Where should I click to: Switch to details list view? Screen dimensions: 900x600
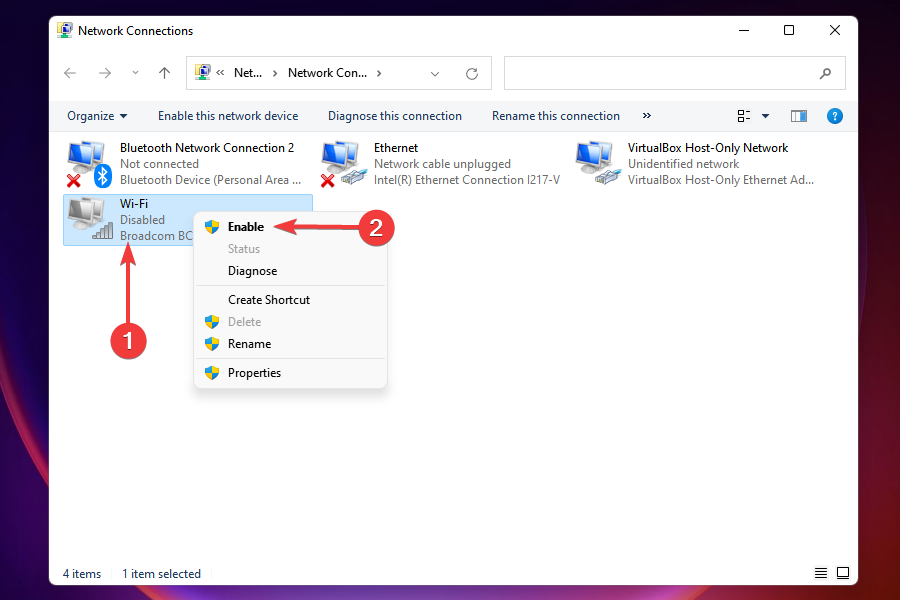pos(820,573)
